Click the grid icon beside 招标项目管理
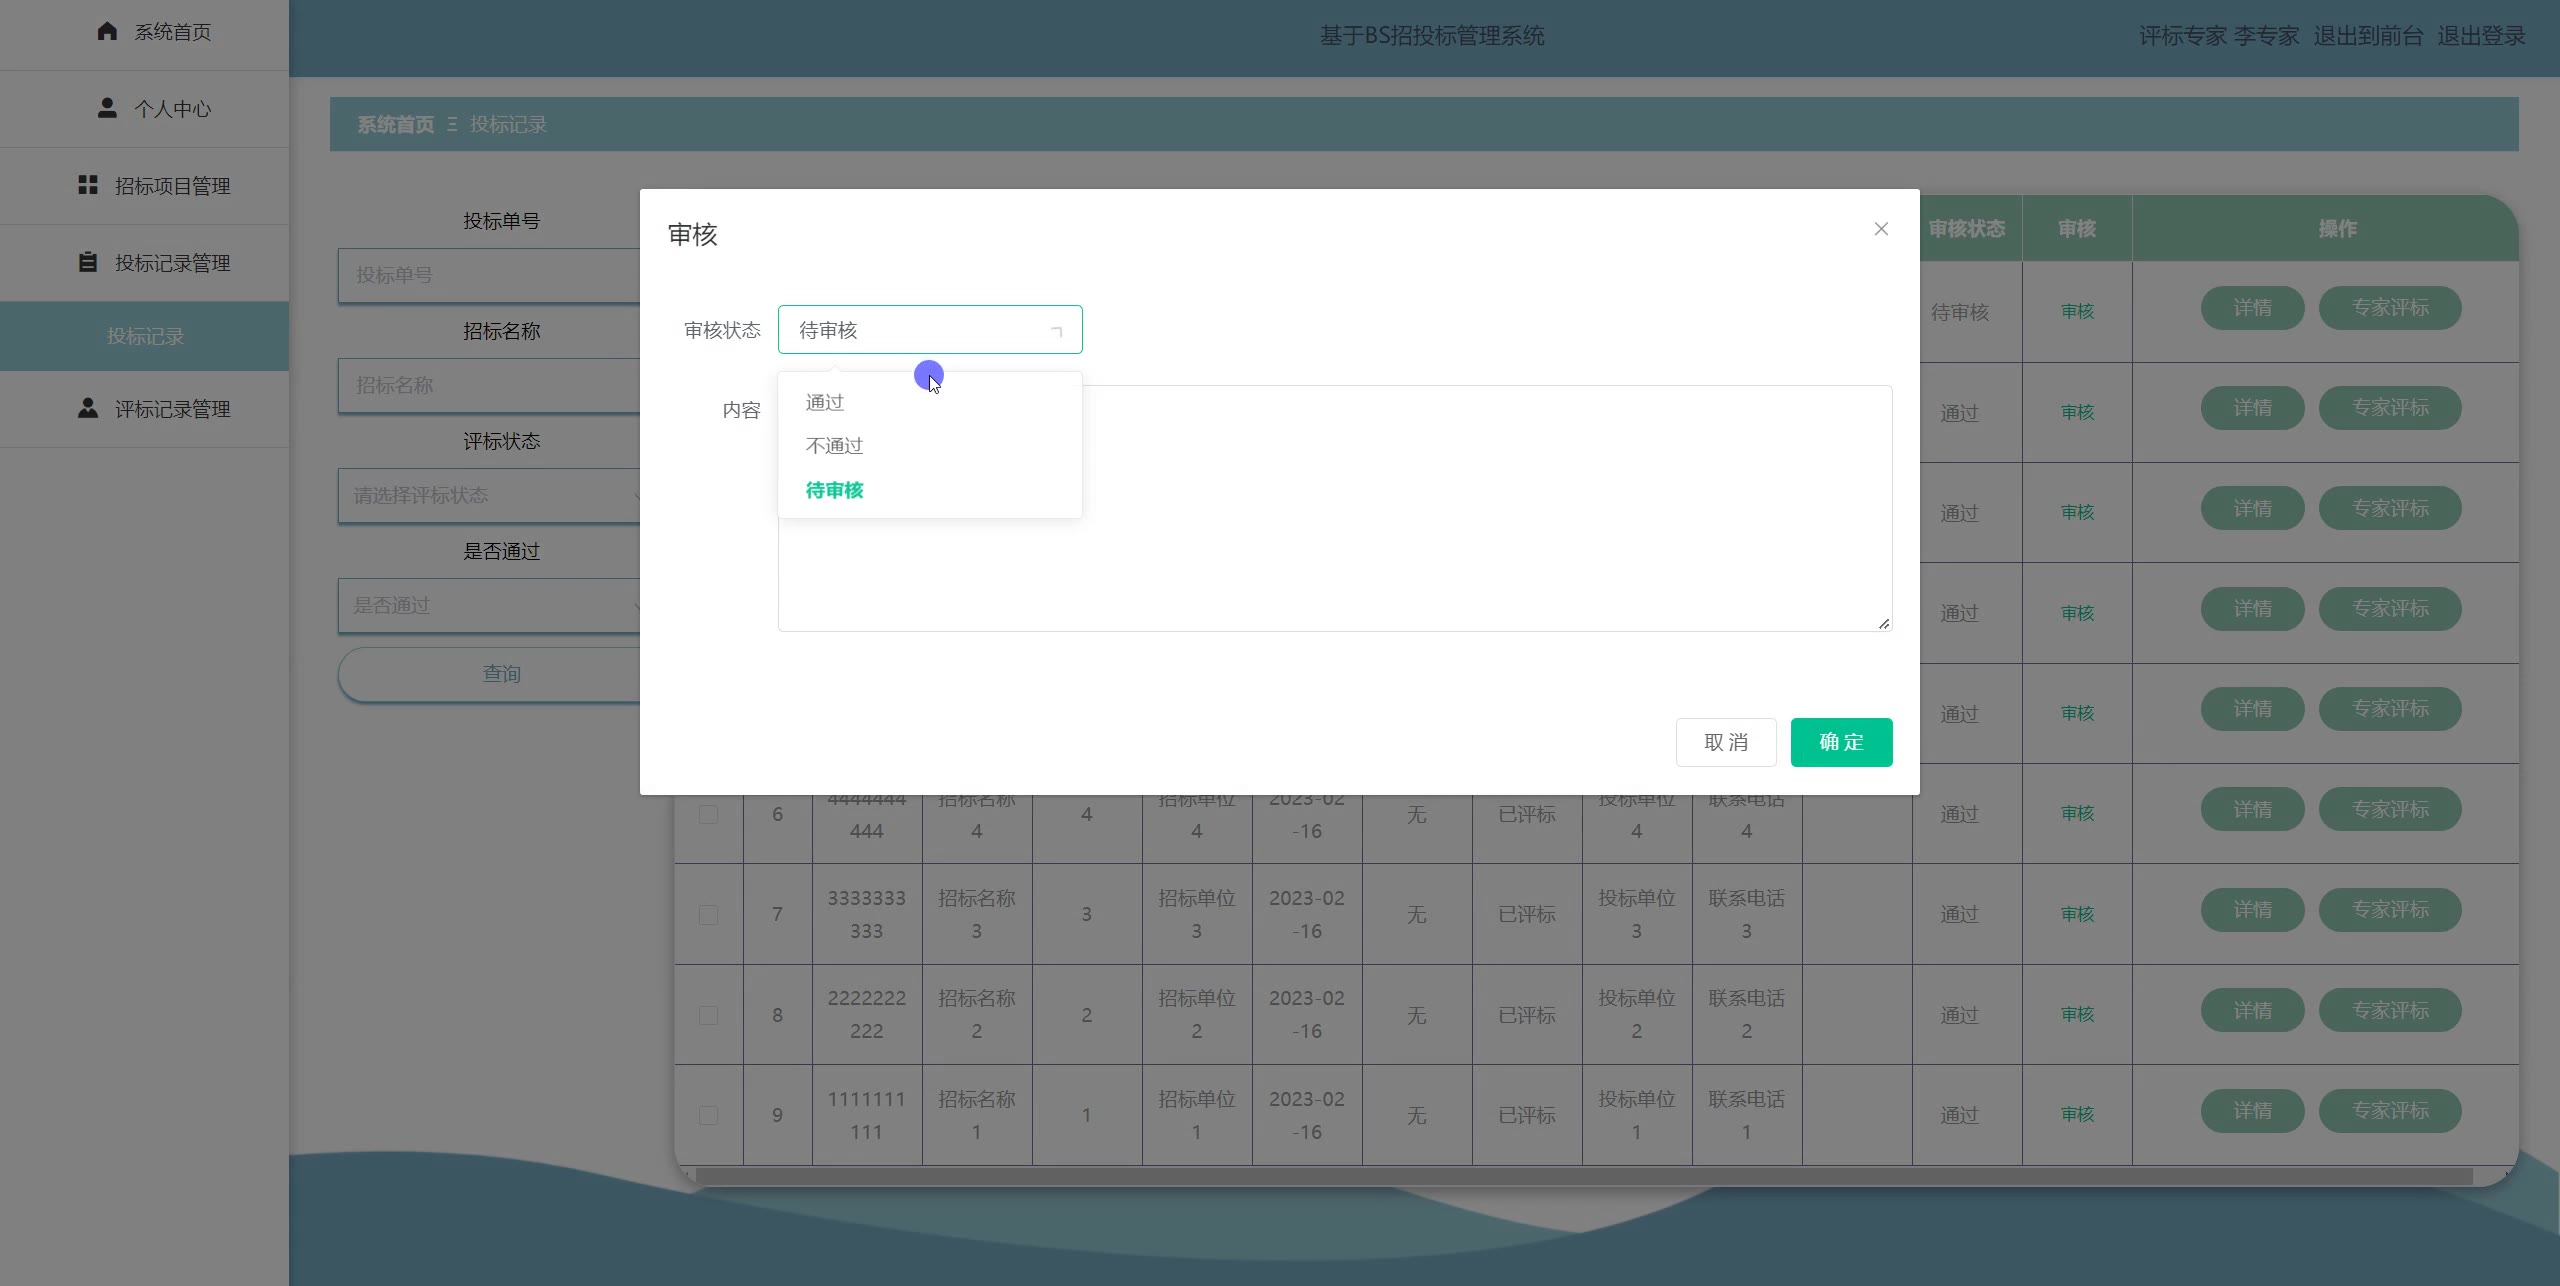 tap(88, 185)
